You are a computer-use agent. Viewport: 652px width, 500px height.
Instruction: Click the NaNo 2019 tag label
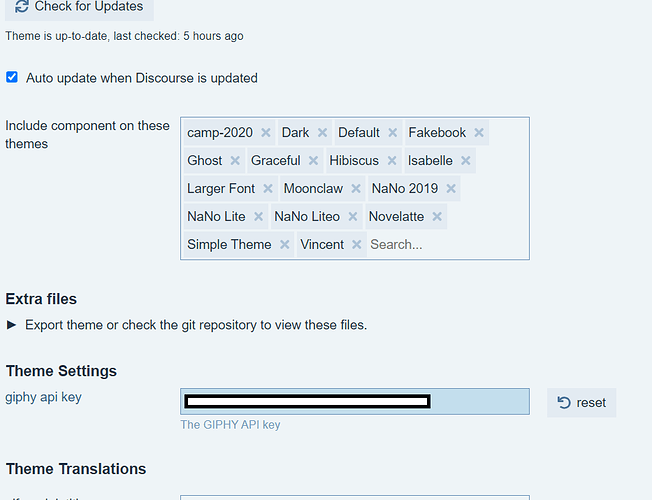(405, 188)
